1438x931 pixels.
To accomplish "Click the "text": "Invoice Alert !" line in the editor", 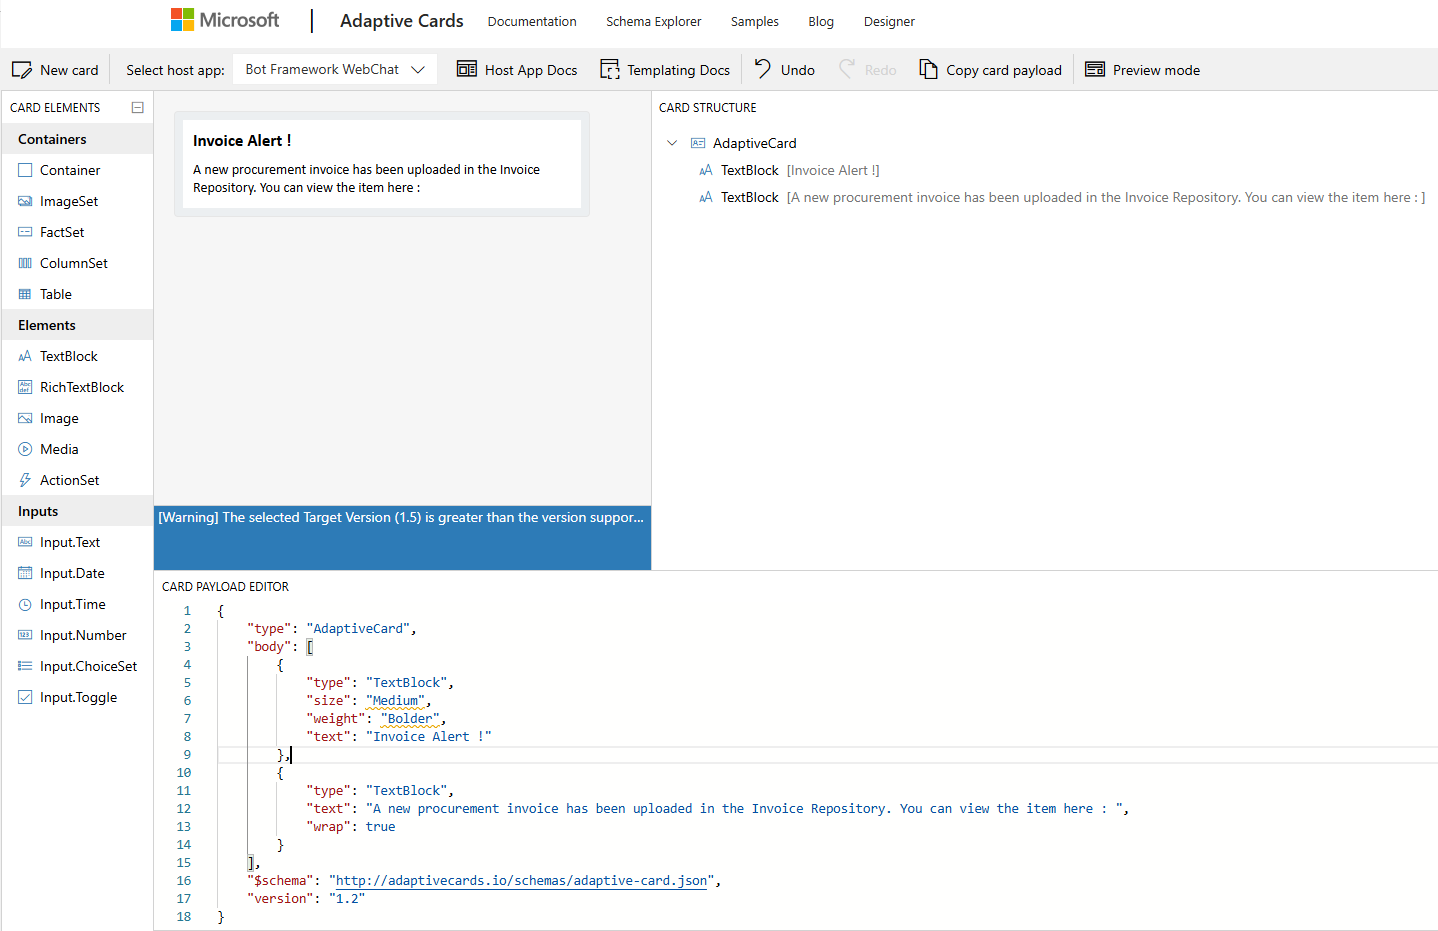I will 399,737.
